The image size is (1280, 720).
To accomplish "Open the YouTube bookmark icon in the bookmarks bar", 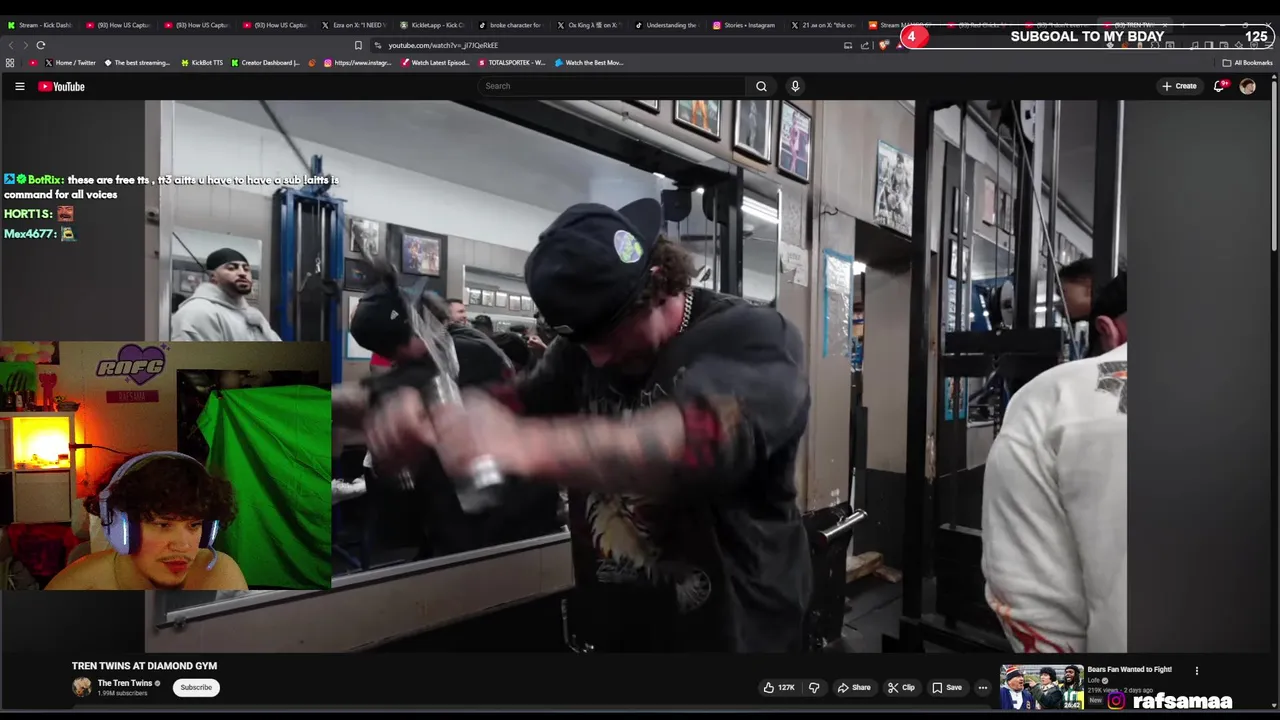I will [x=33, y=63].
